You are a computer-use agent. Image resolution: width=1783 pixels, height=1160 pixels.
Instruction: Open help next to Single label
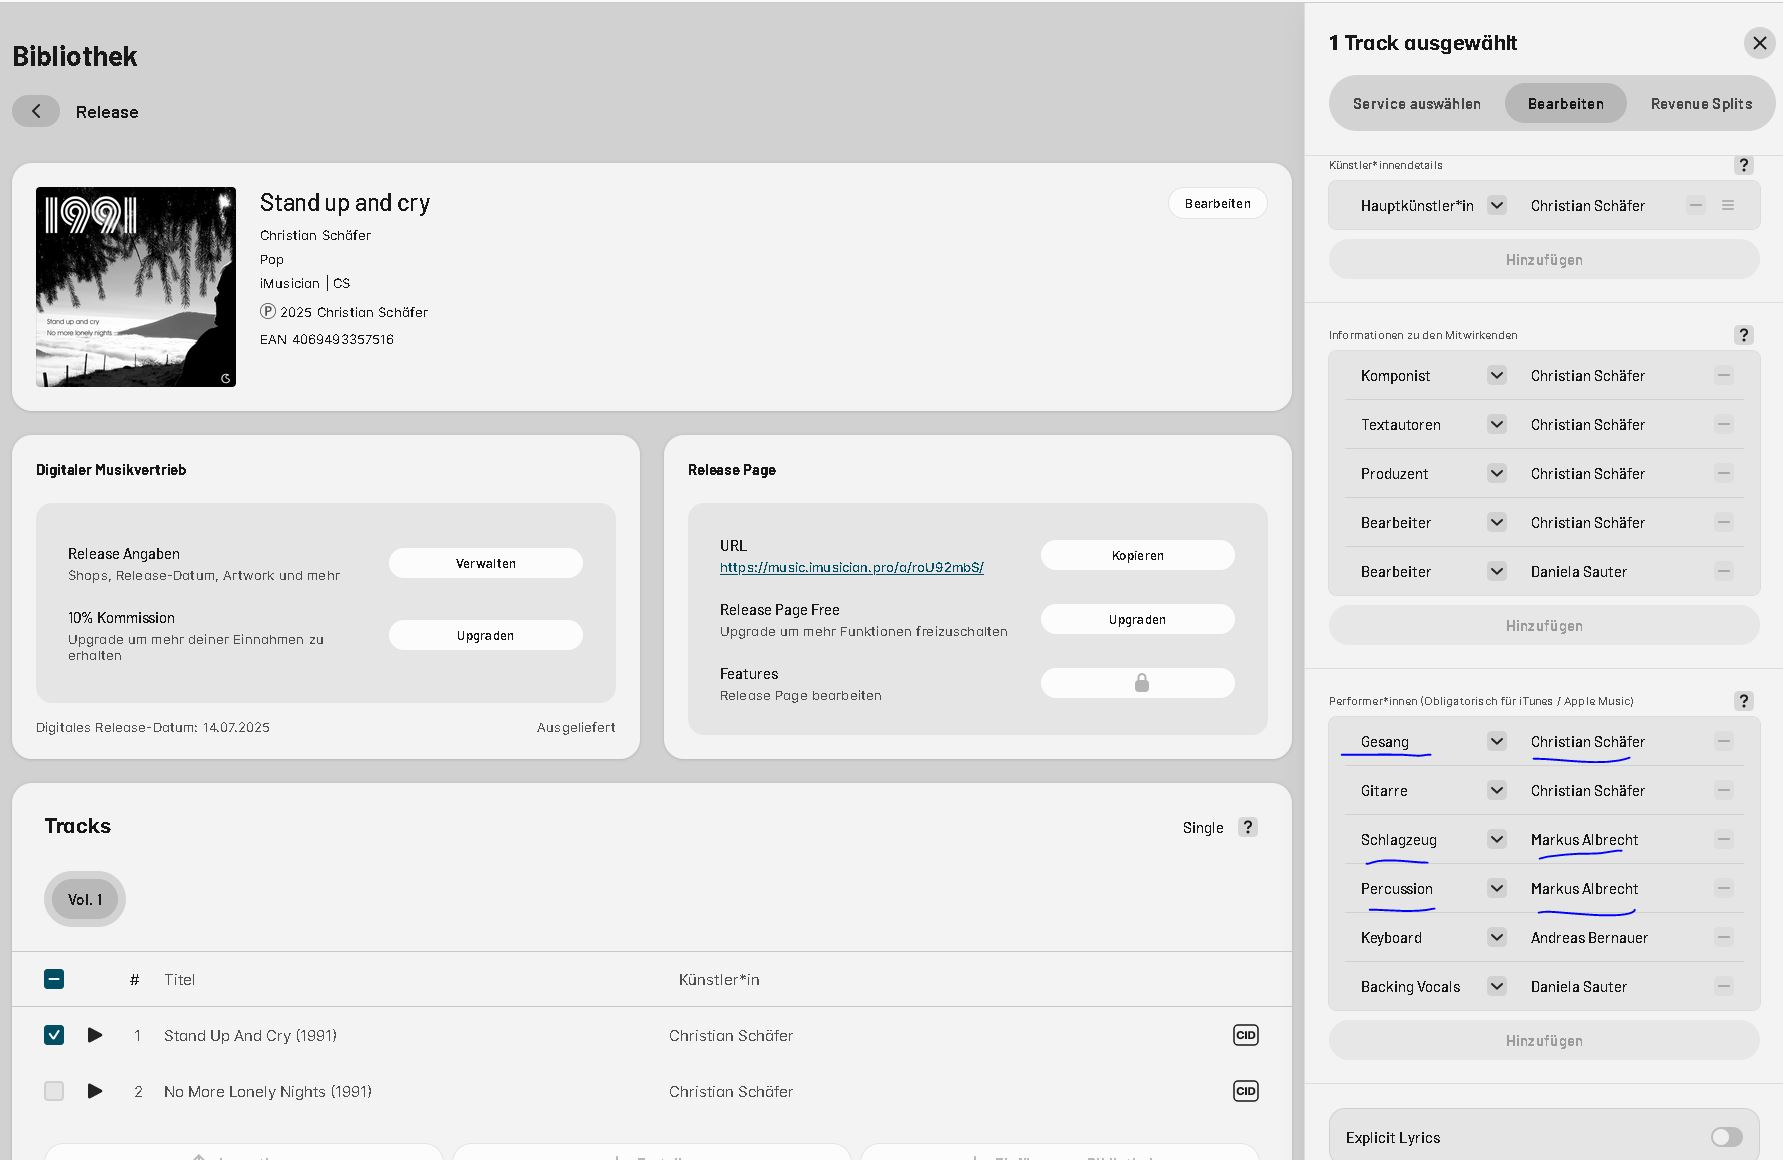coord(1248,827)
